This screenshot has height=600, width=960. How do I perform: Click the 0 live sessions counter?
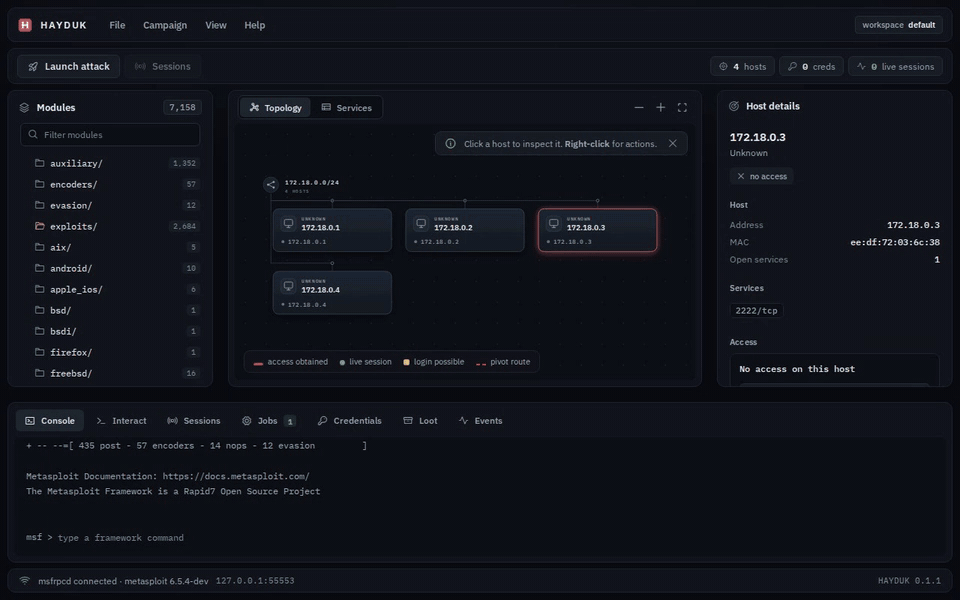click(895, 66)
